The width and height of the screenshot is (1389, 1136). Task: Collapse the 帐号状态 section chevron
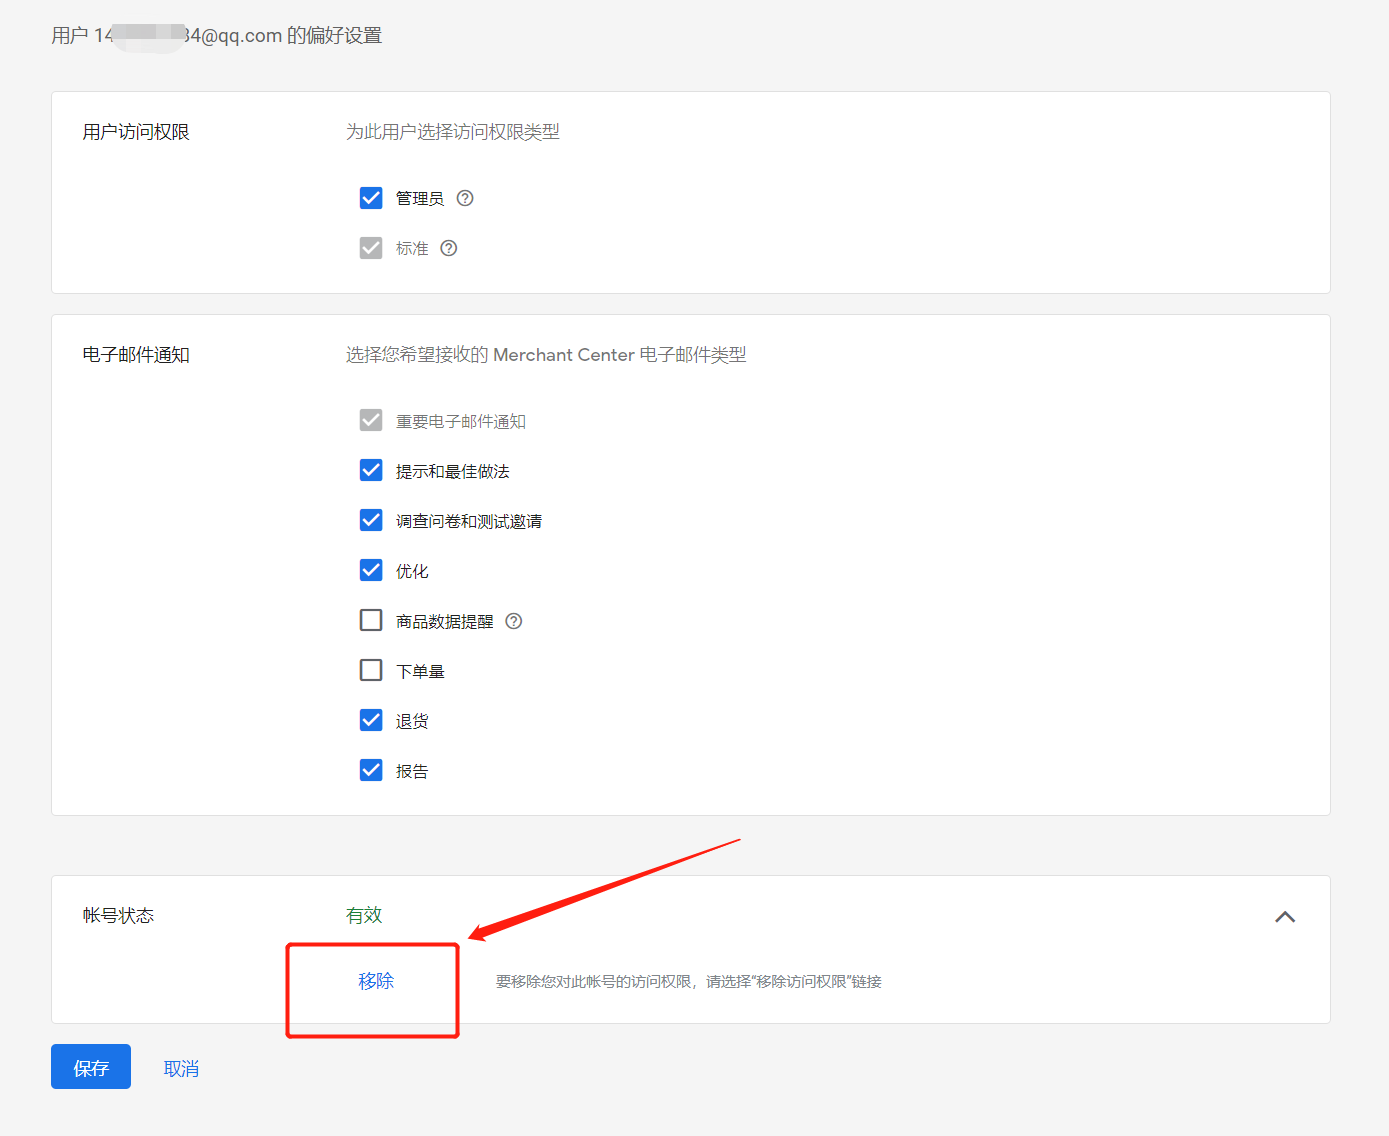pos(1285,917)
